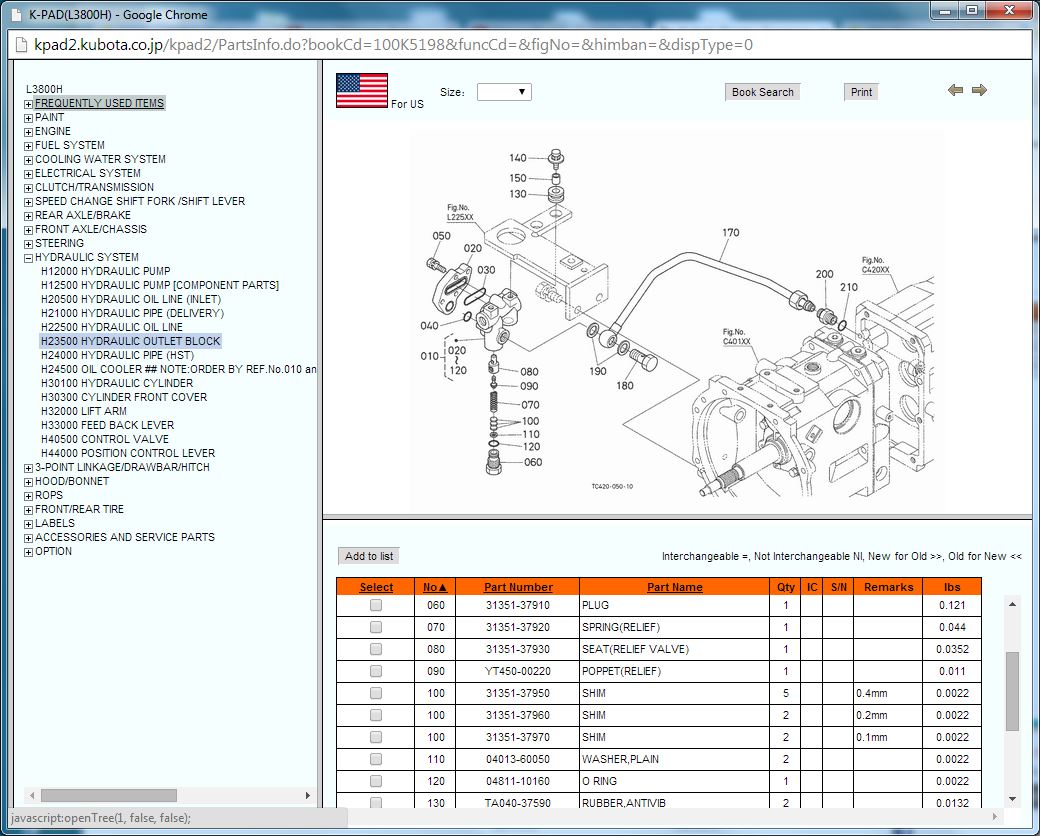Expand the ENGINE tree plus icon
Screen dimensions: 1040x836
(28, 132)
